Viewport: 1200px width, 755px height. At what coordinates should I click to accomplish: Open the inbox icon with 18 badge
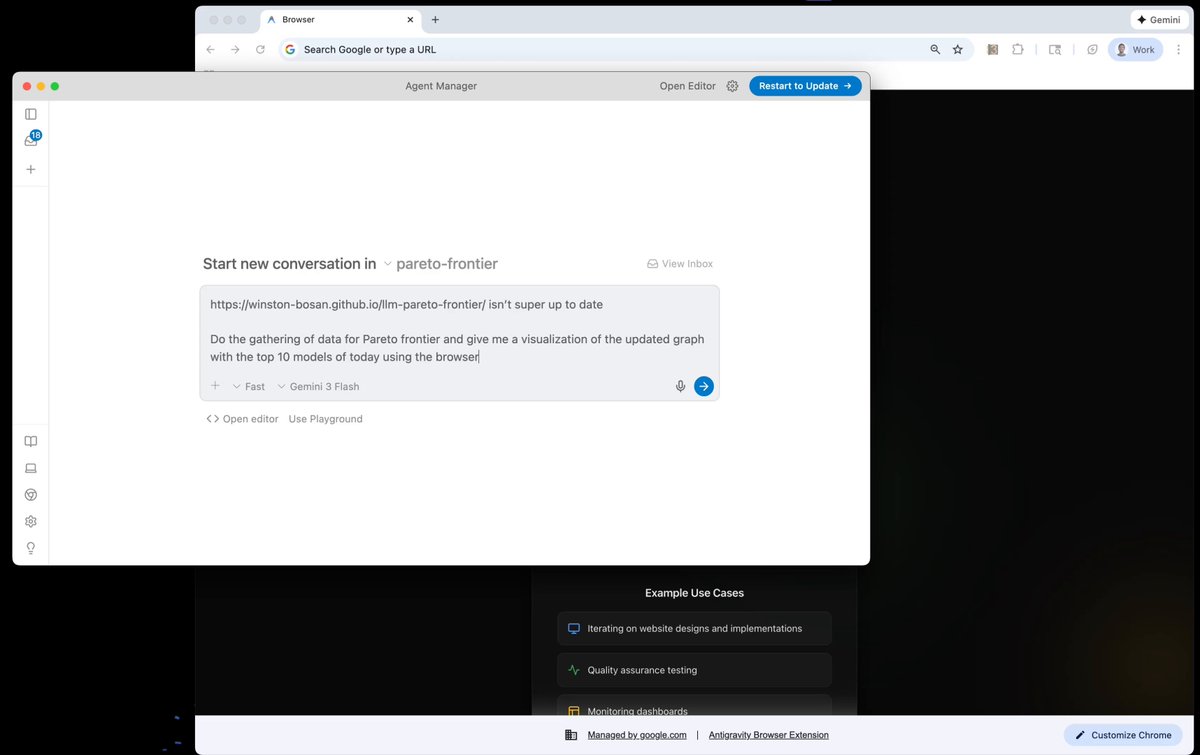point(31,141)
